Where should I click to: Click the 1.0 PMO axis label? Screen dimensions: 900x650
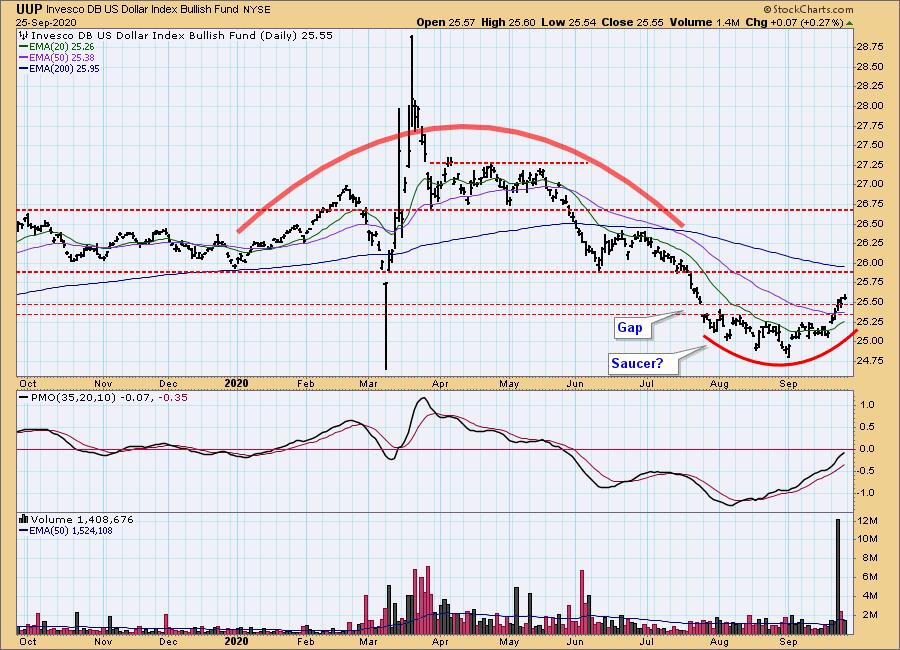click(867, 405)
